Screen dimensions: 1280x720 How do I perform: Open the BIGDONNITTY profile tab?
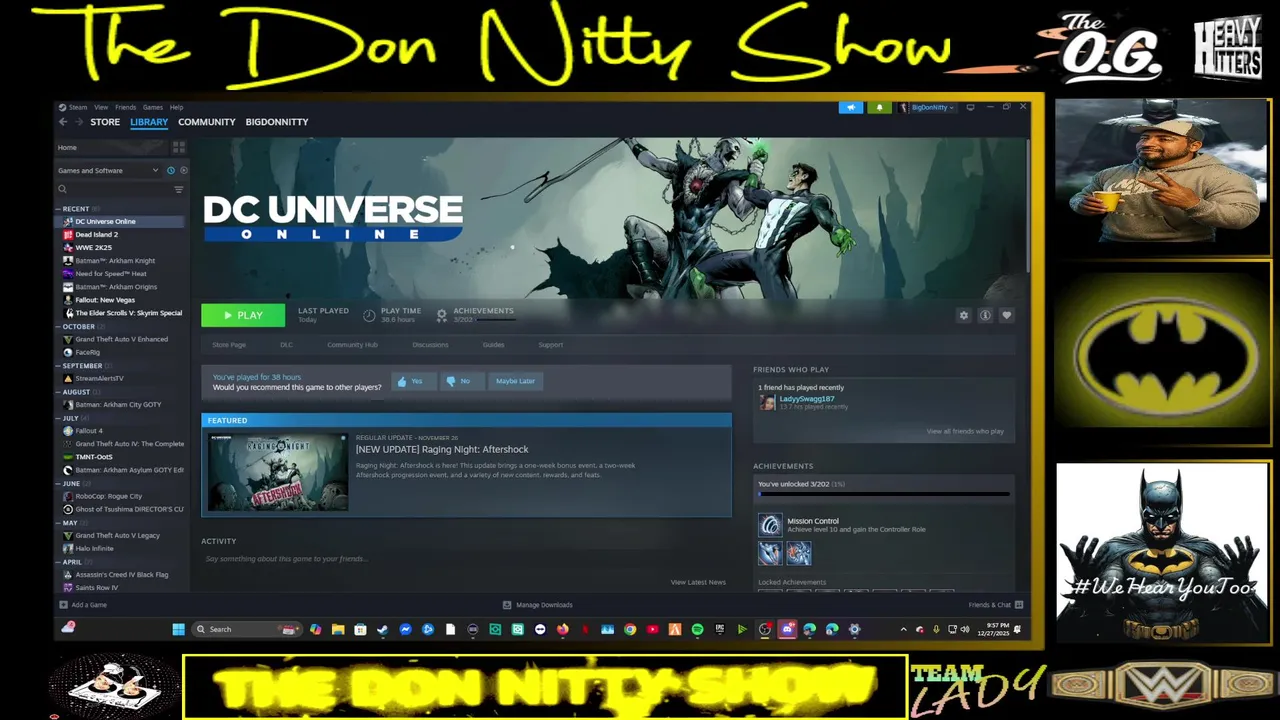(x=277, y=122)
